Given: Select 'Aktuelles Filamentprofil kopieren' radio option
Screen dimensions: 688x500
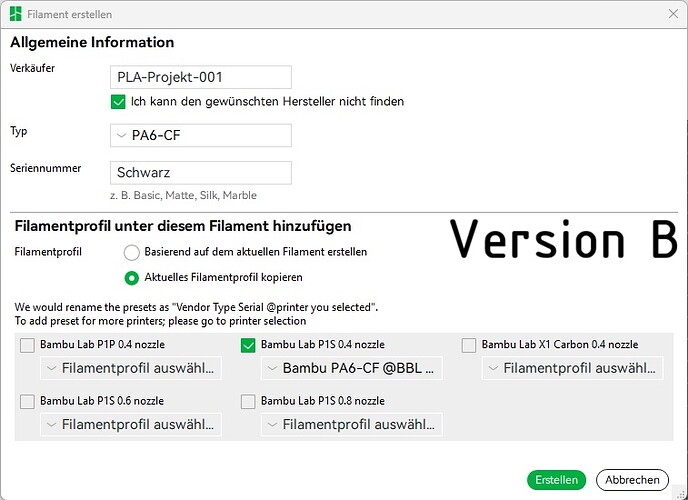Looking at the screenshot, I should click(x=132, y=278).
